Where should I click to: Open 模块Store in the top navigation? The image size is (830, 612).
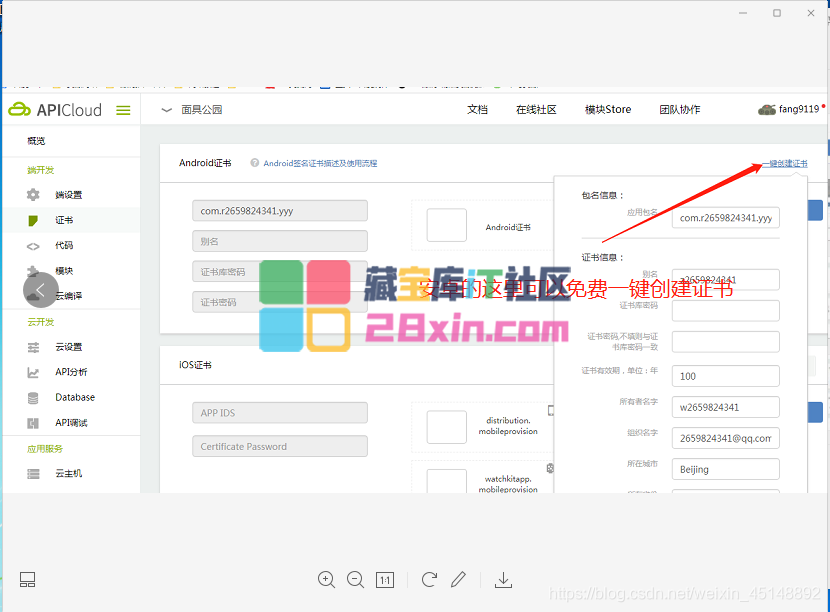tap(608, 110)
